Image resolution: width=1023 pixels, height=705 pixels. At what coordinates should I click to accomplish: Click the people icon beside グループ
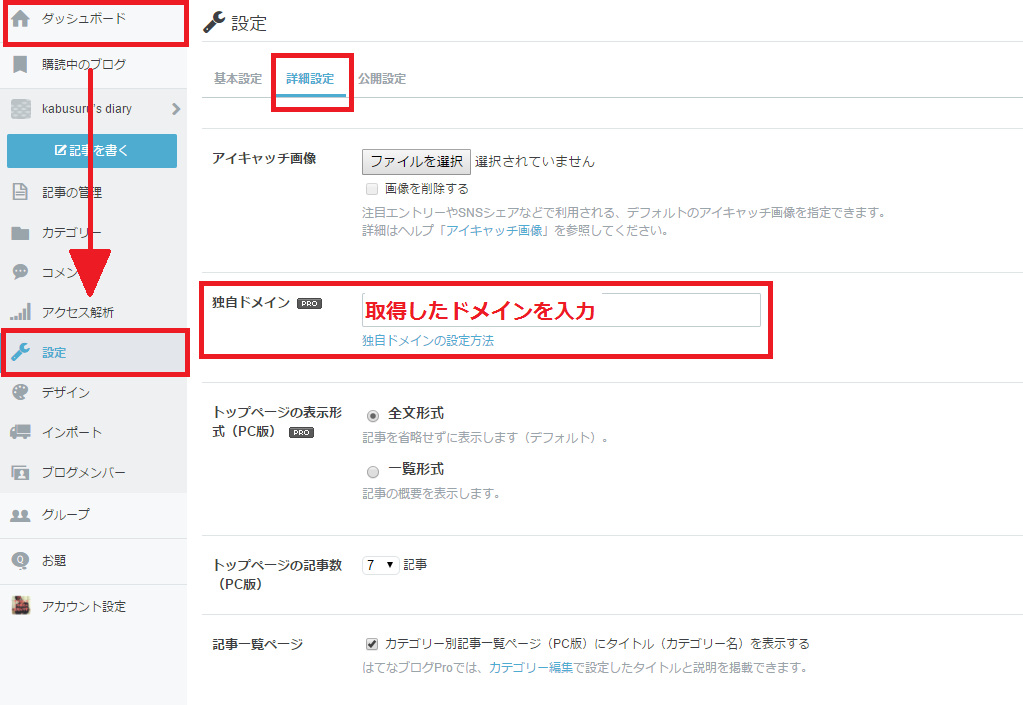tap(20, 515)
